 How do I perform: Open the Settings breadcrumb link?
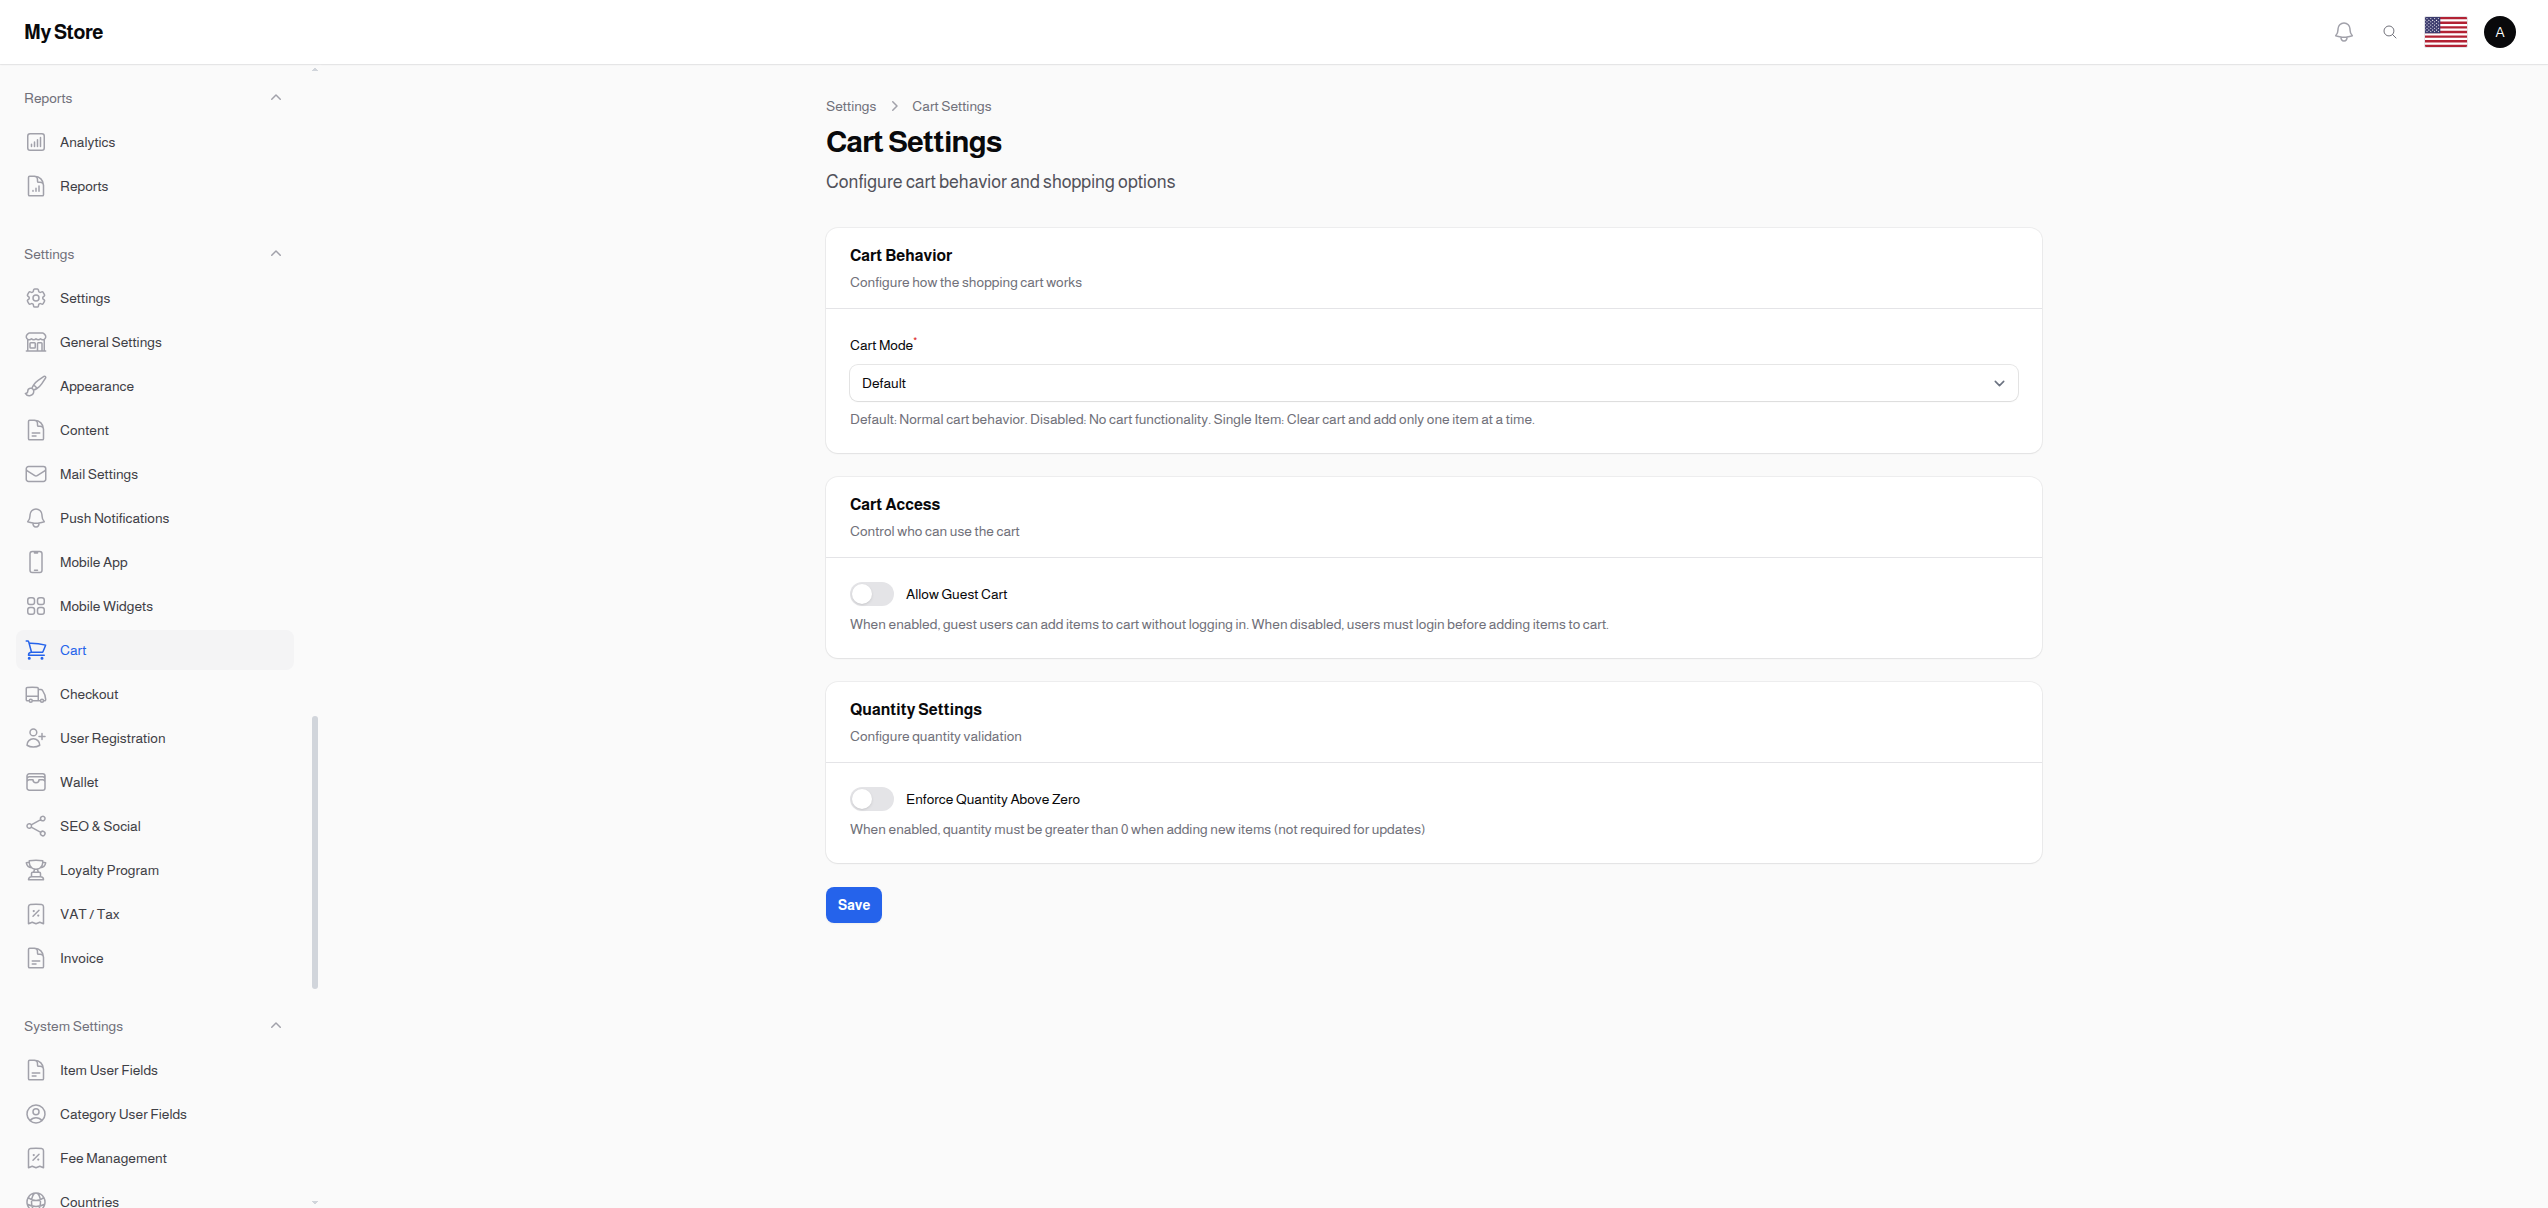tap(851, 106)
